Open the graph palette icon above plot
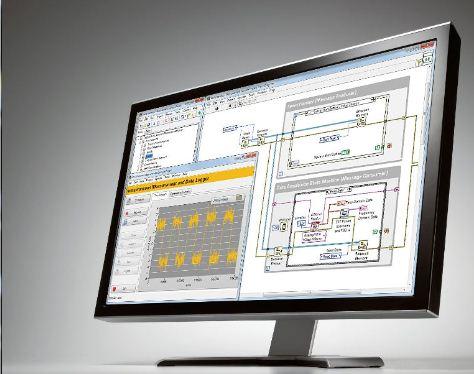 (x=239, y=198)
